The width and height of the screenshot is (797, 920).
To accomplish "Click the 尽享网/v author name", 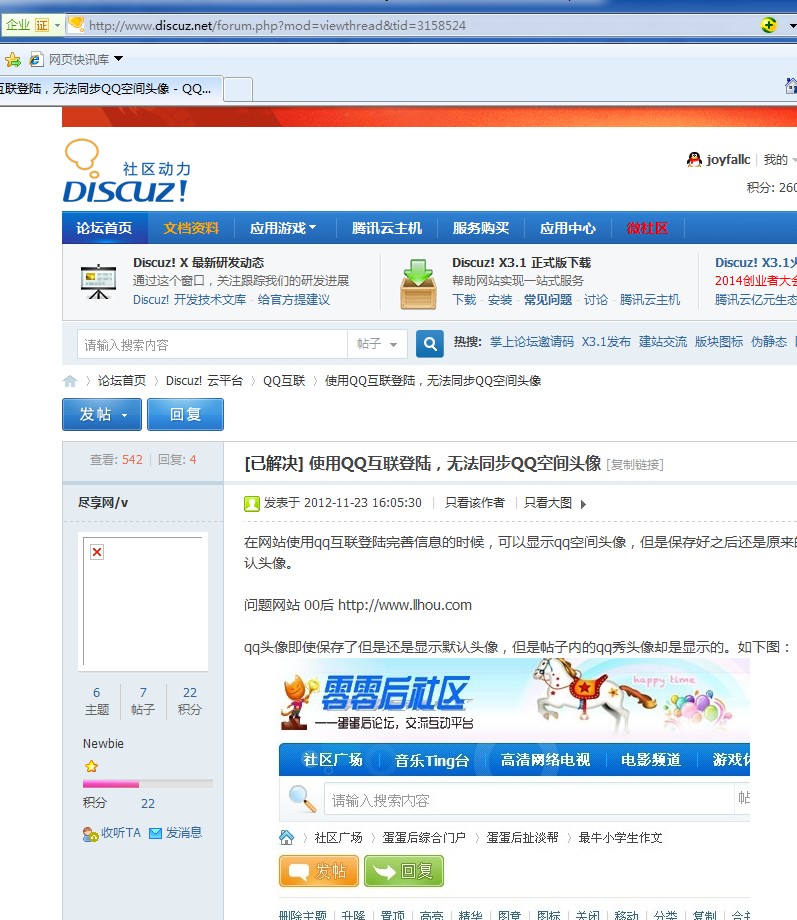I will 103,502.
